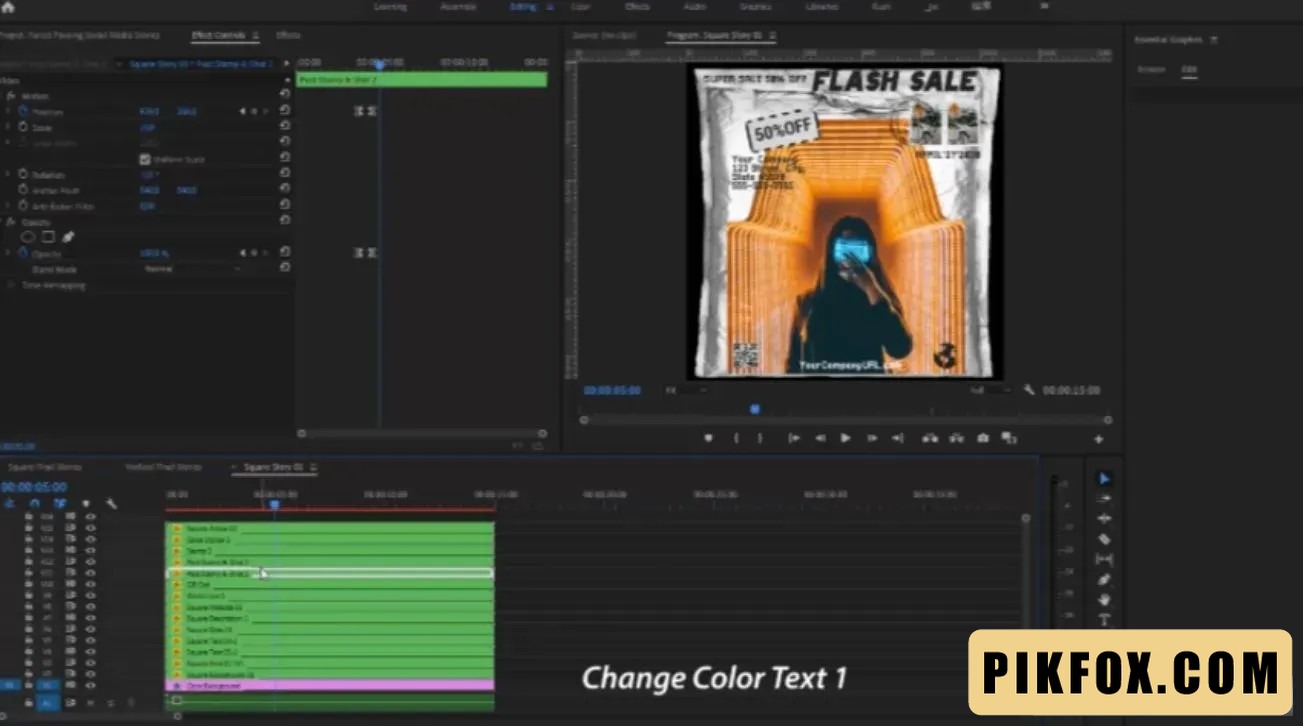Click the timeline Add Marker icon
The width and height of the screenshot is (1303, 726).
tap(86, 504)
